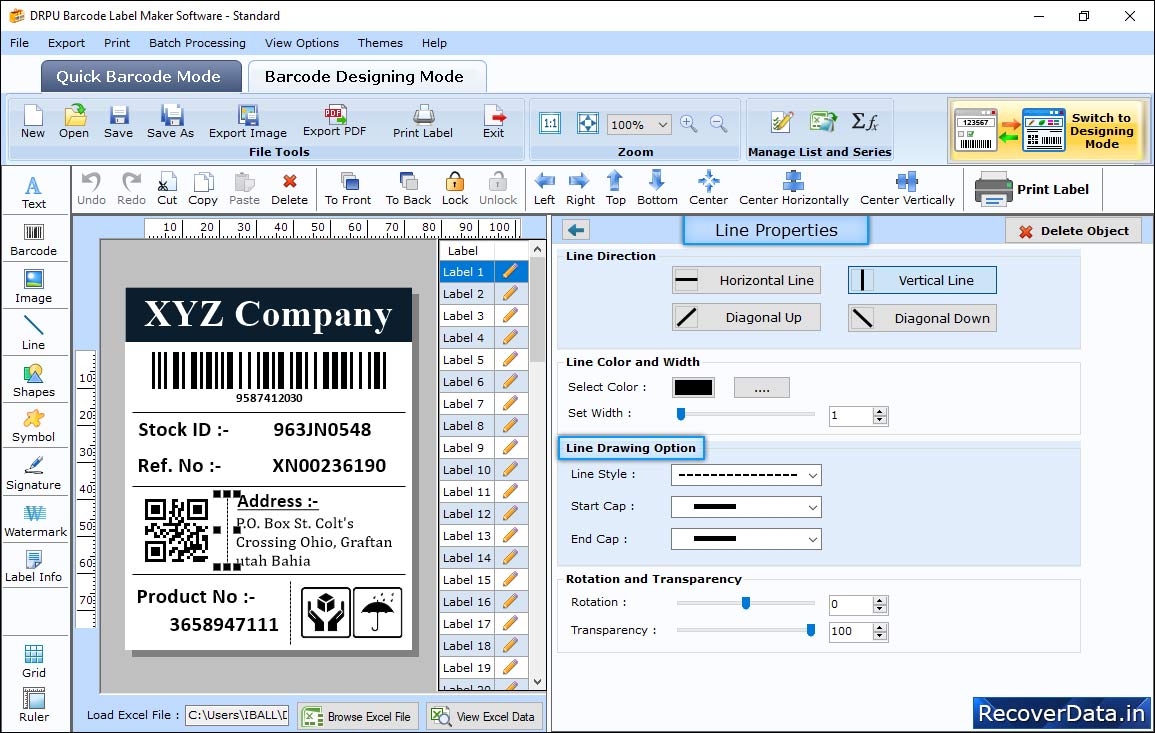Select the Shapes tool
1155x733 pixels.
click(33, 380)
